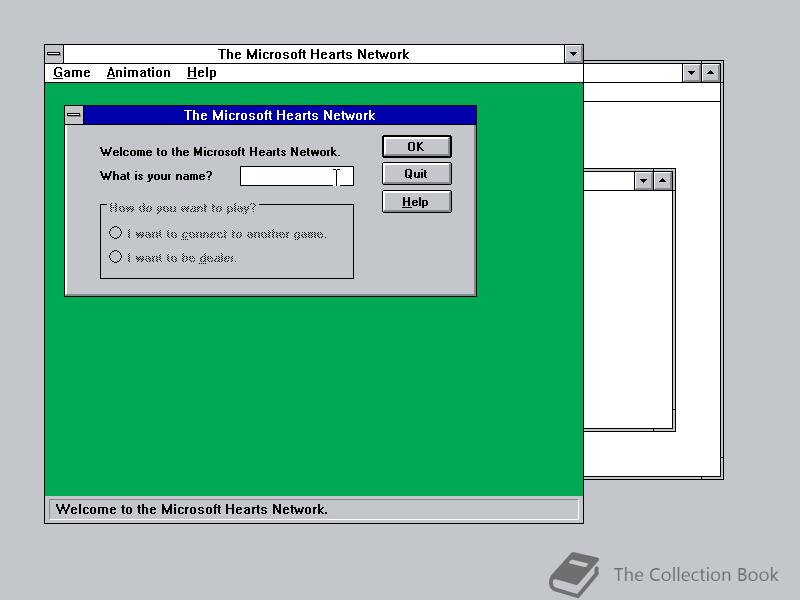Open the Animation menu
This screenshot has height=600, width=800.
pos(138,72)
